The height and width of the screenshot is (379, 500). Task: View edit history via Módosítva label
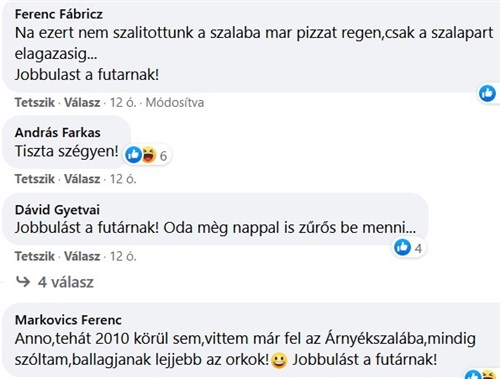[175, 102]
